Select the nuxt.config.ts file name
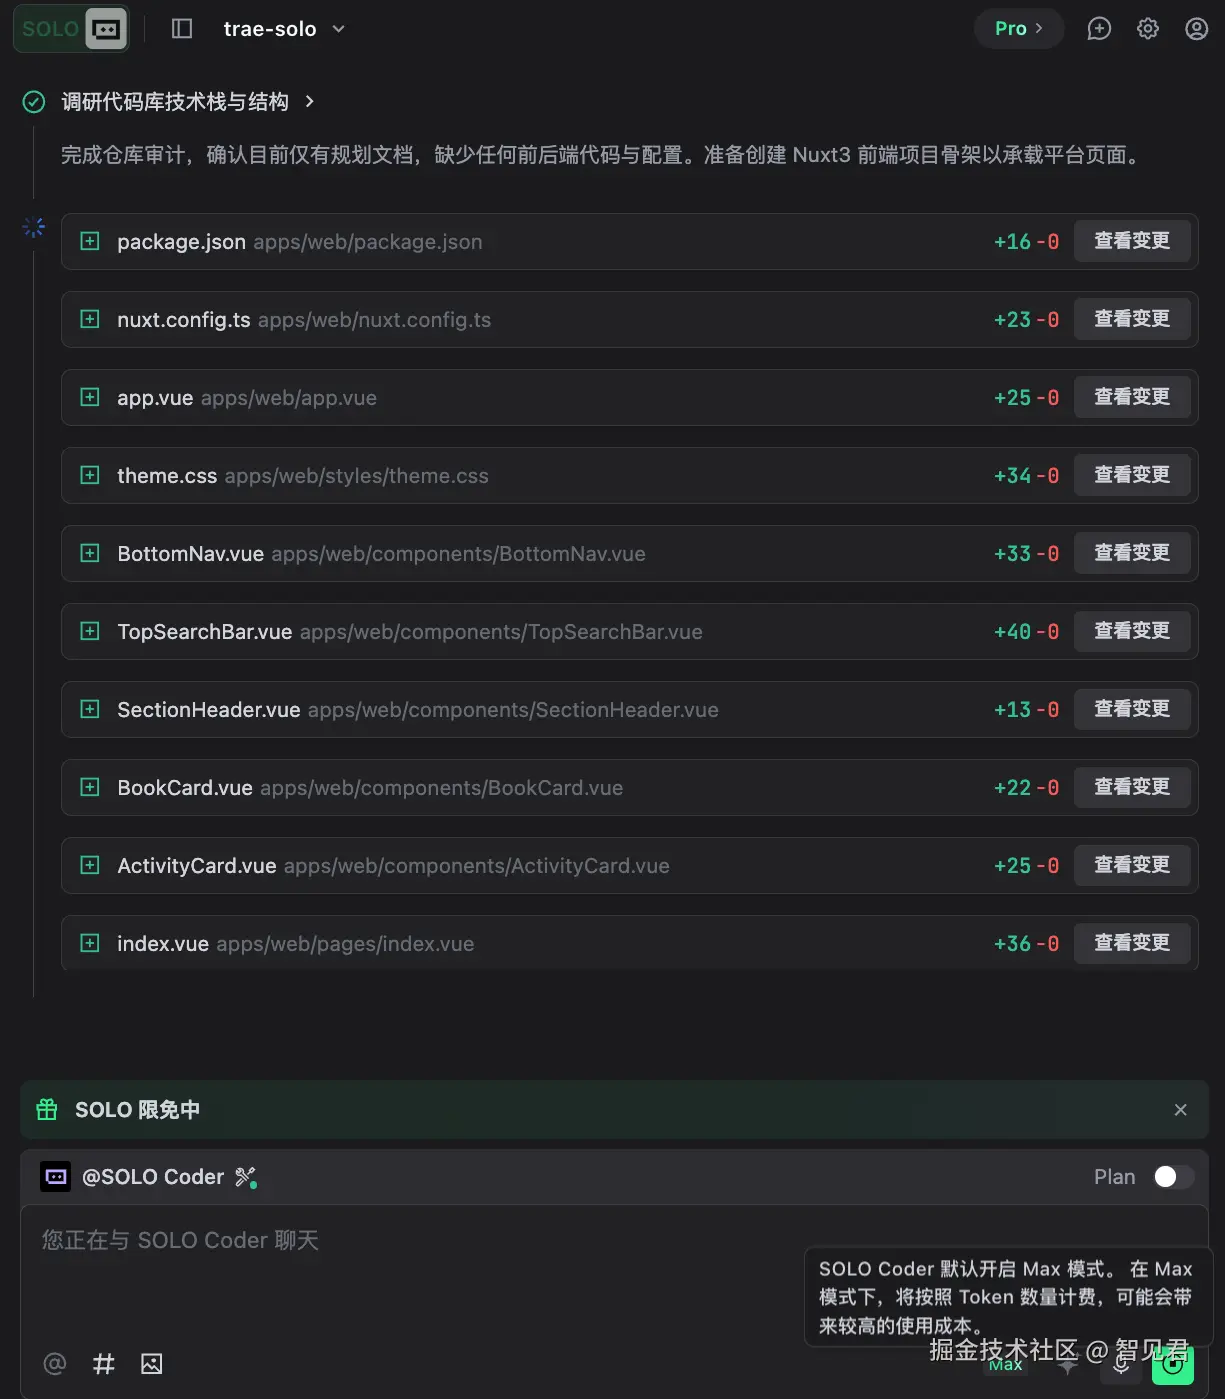The width and height of the screenshot is (1225, 1399). pyautogui.click(x=184, y=320)
